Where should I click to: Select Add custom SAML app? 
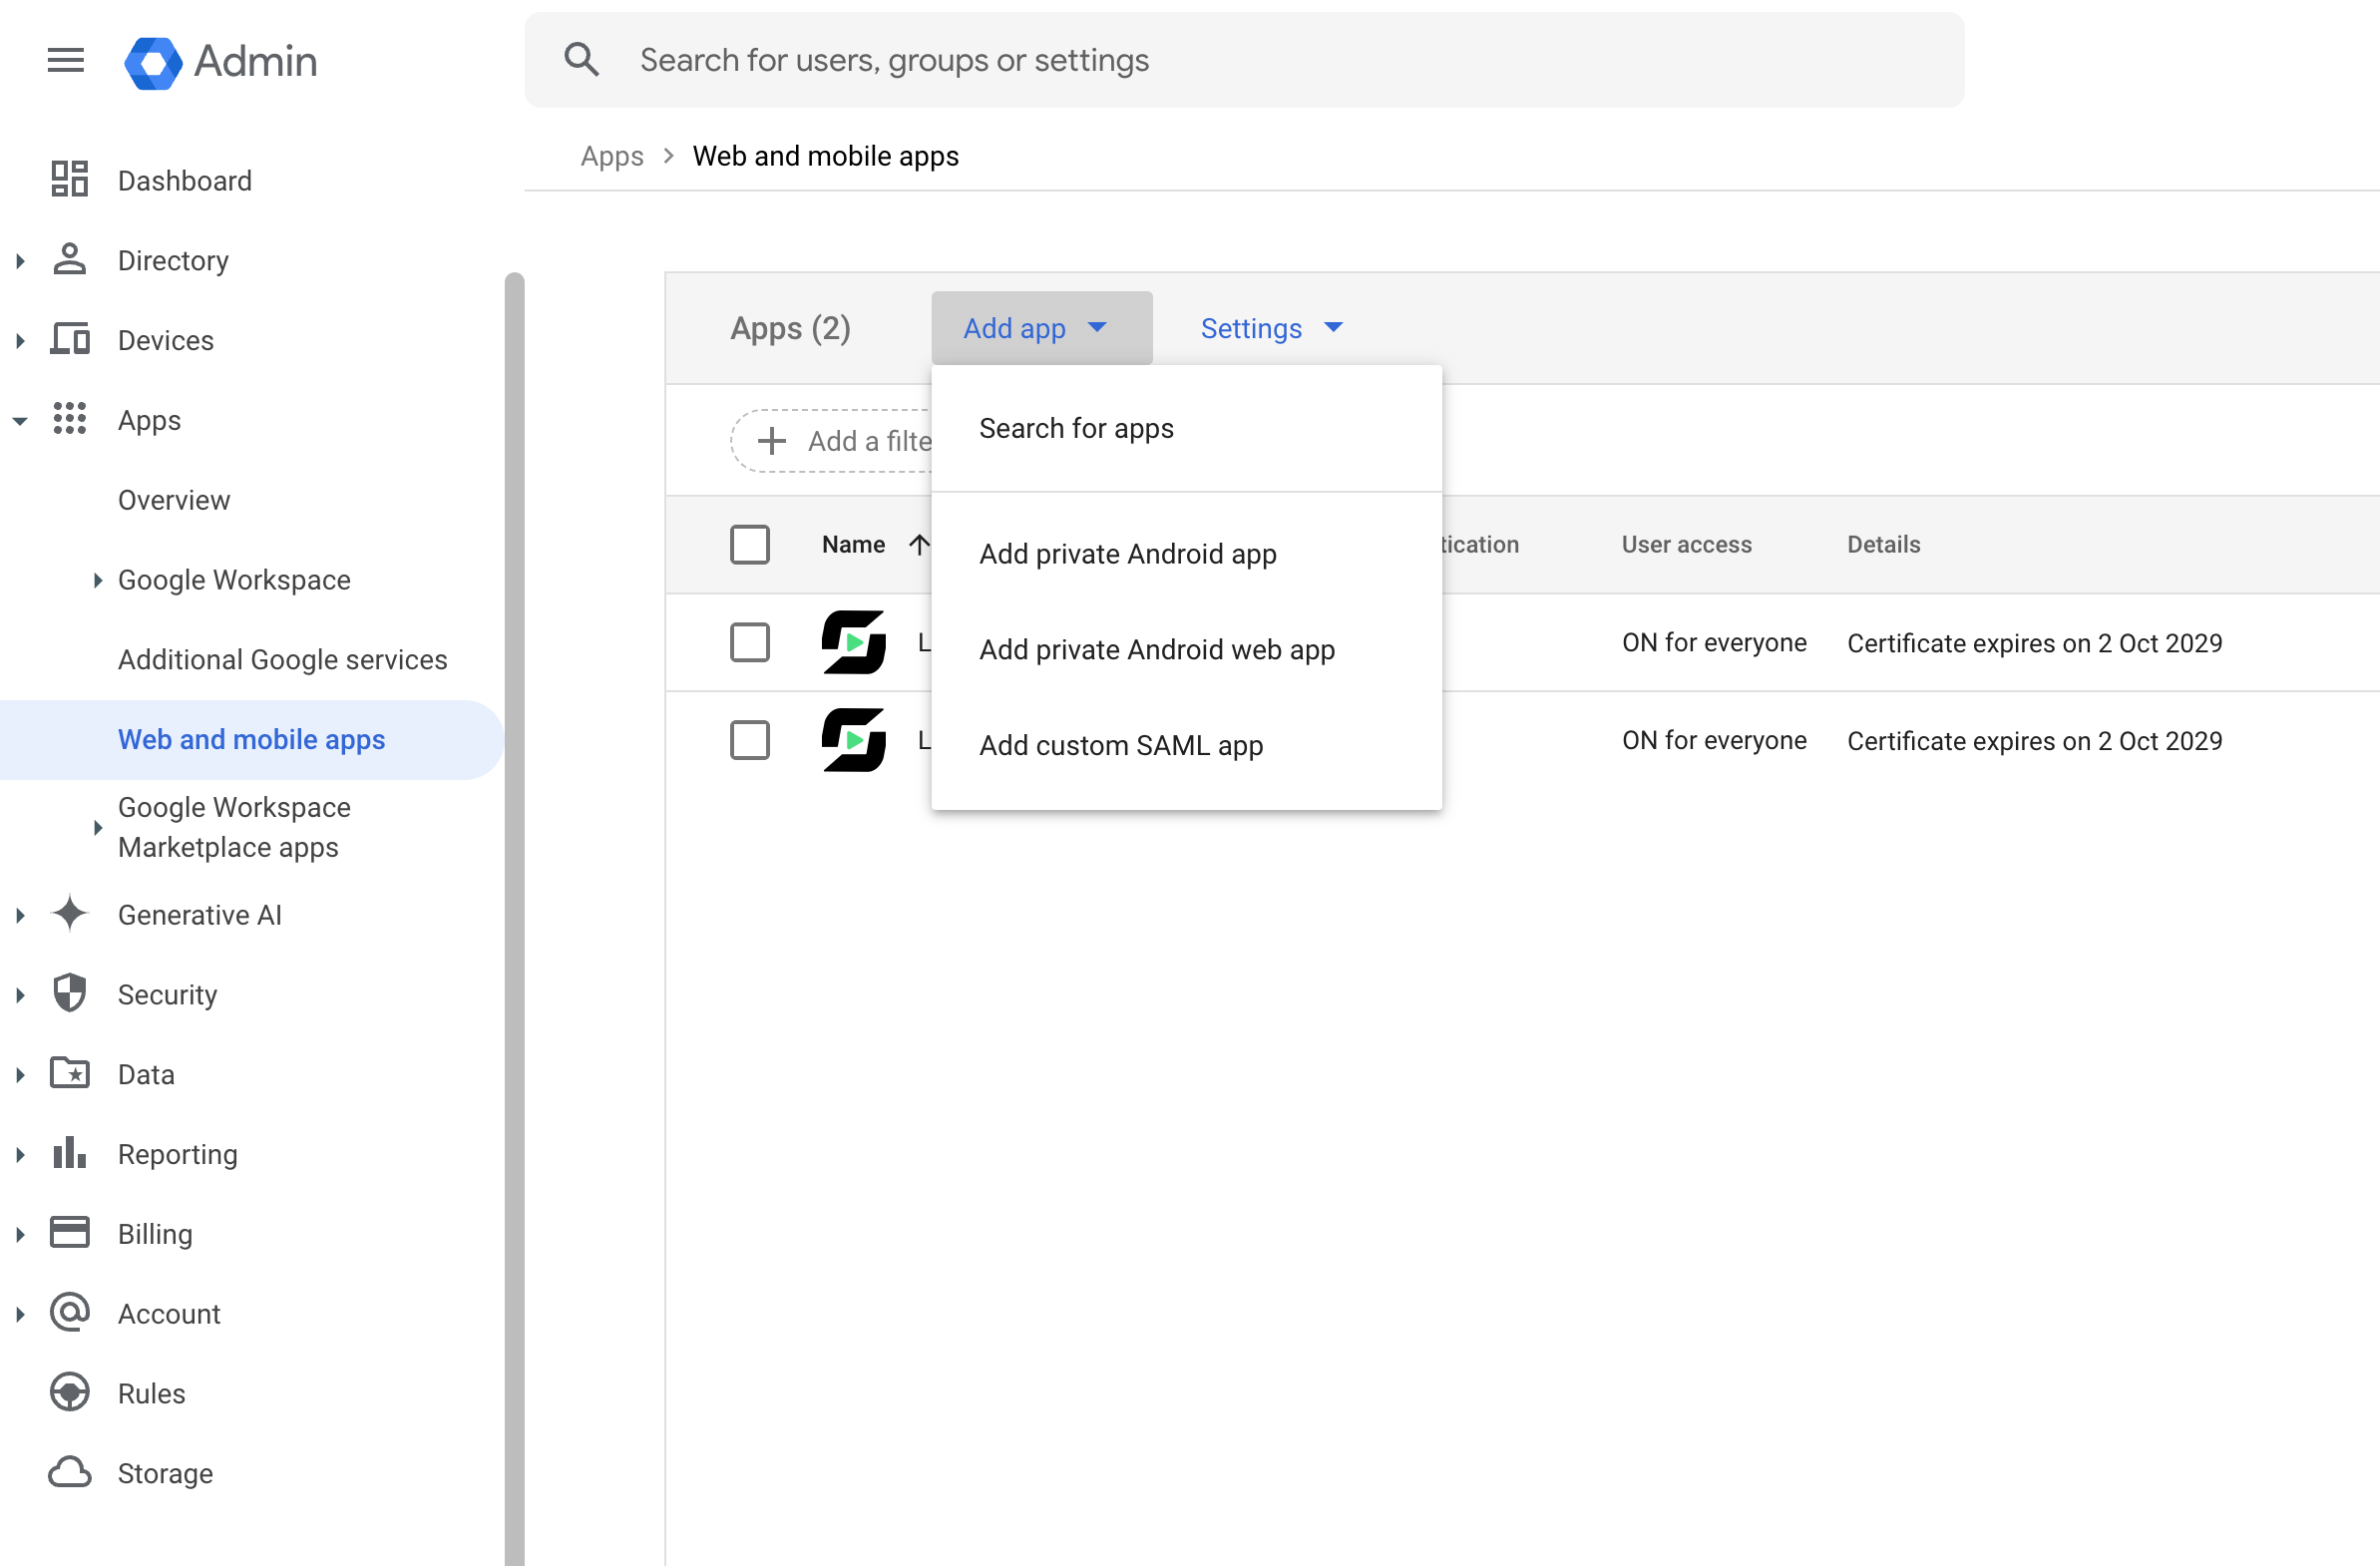point(1186,745)
